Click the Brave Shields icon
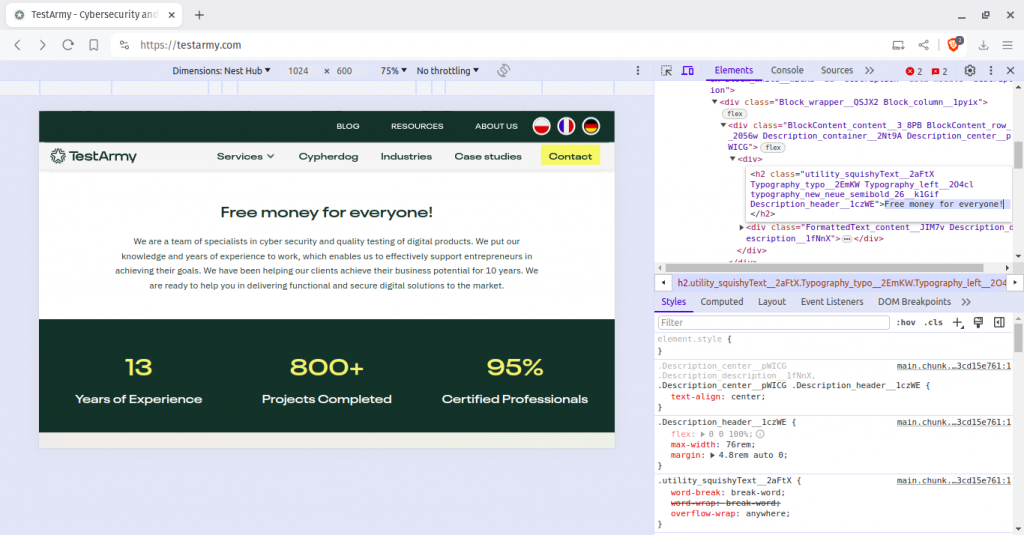This screenshot has height=535, width=1024. pyautogui.click(x=955, y=45)
